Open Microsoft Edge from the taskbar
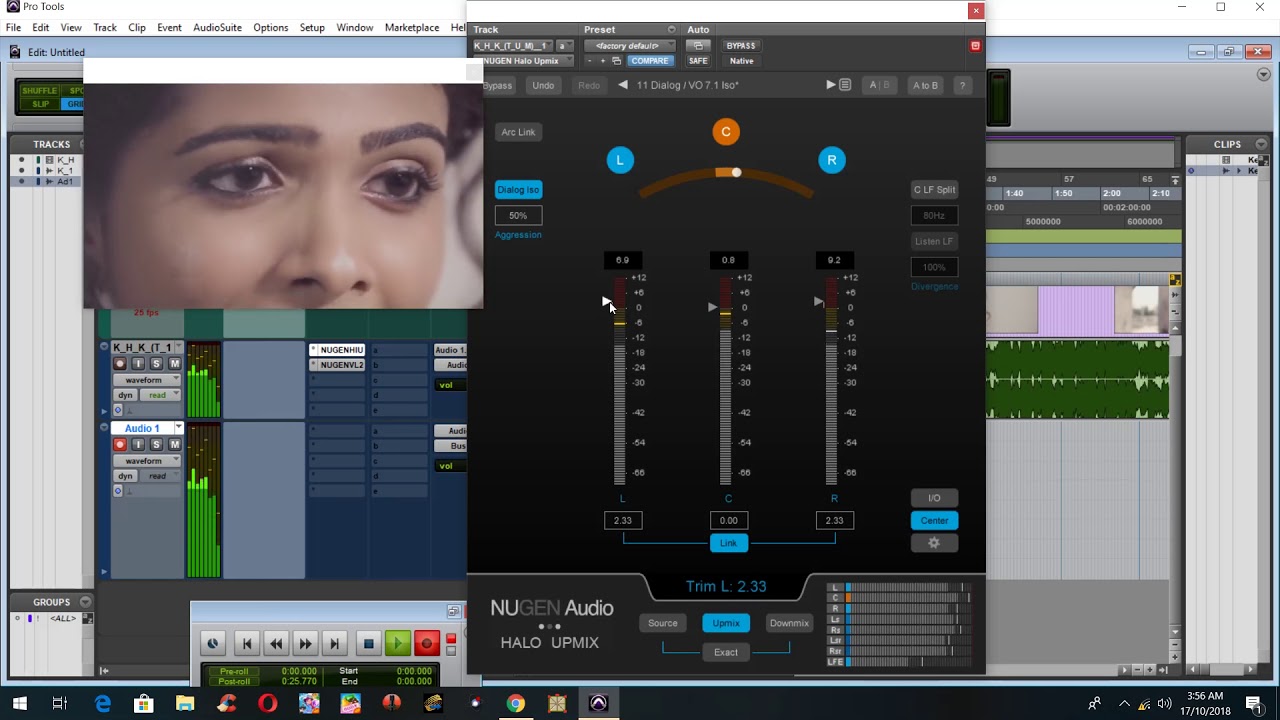 (102, 703)
